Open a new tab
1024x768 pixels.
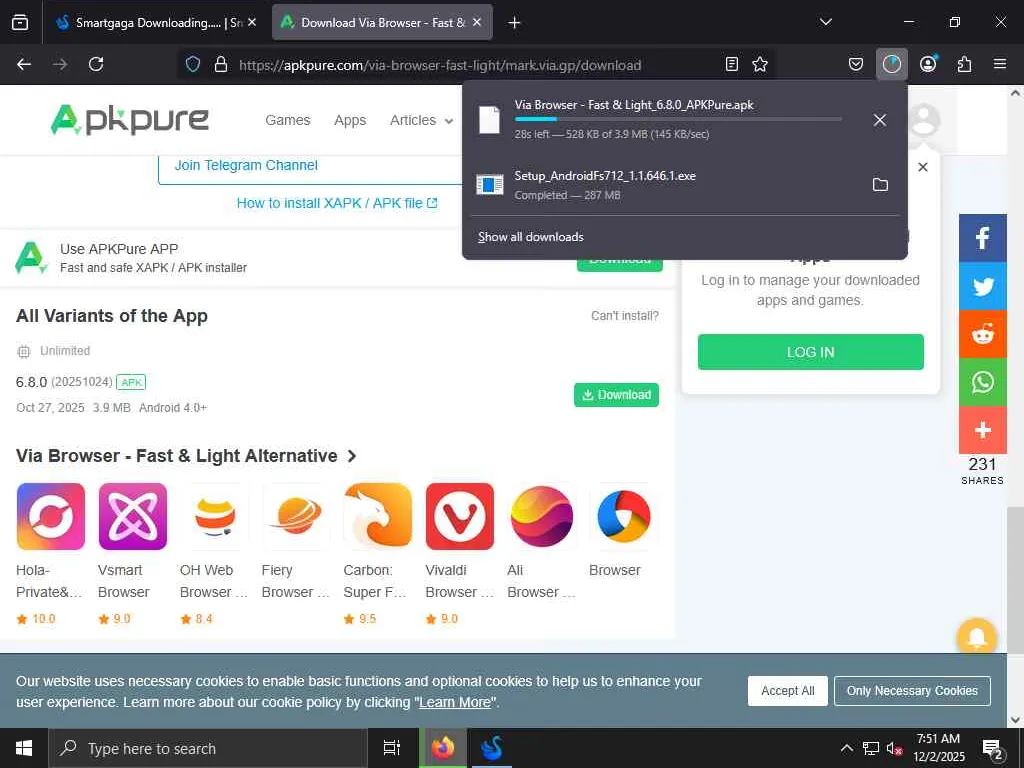coord(515,23)
